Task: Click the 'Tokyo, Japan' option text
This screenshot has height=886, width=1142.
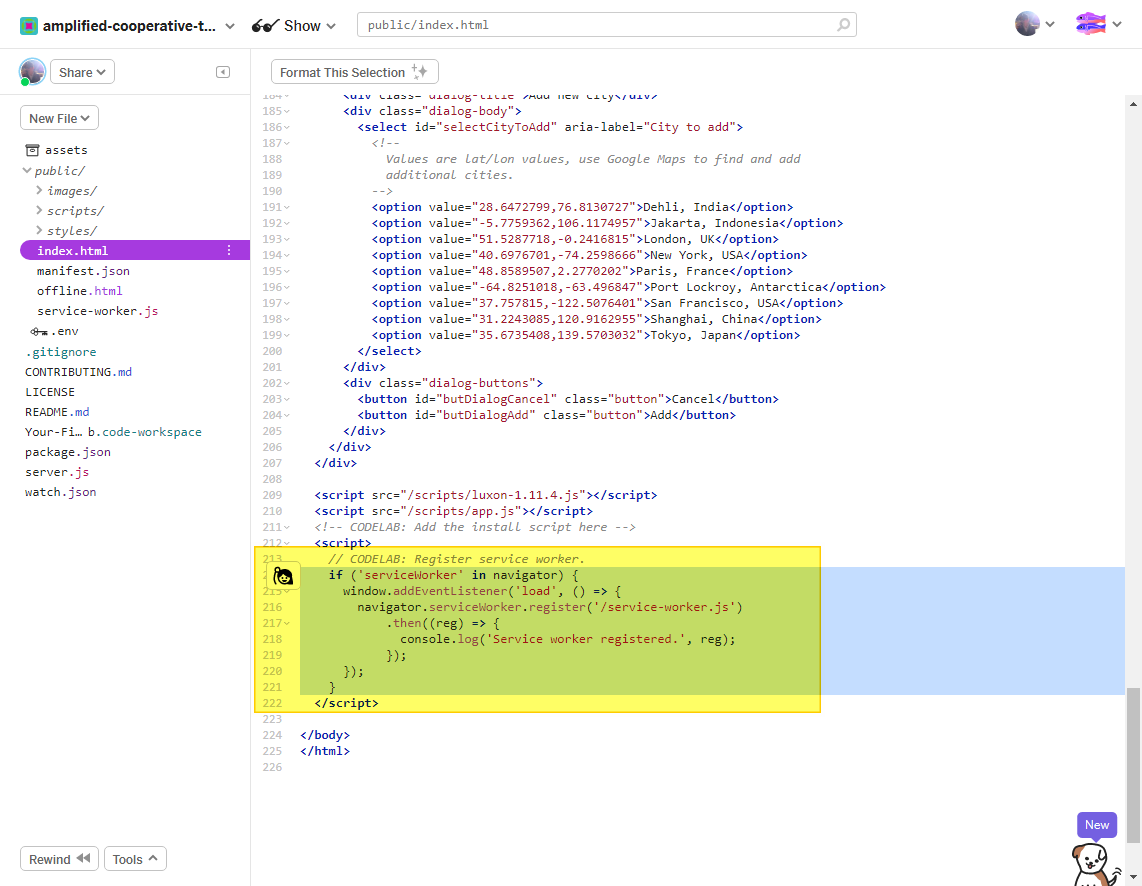Action: 693,336
